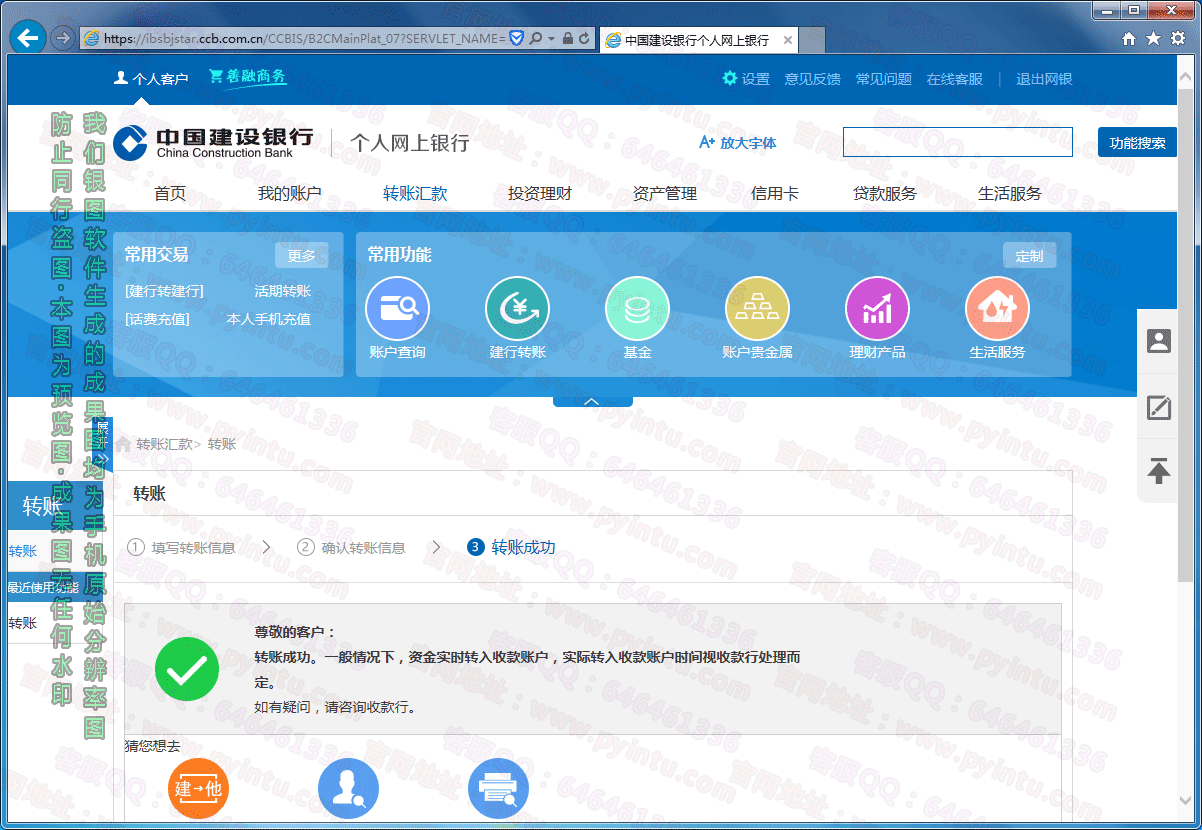Viewport: 1202px width, 830px height.
Task: Click the home icon in breadcrumb
Action: (x=123, y=444)
